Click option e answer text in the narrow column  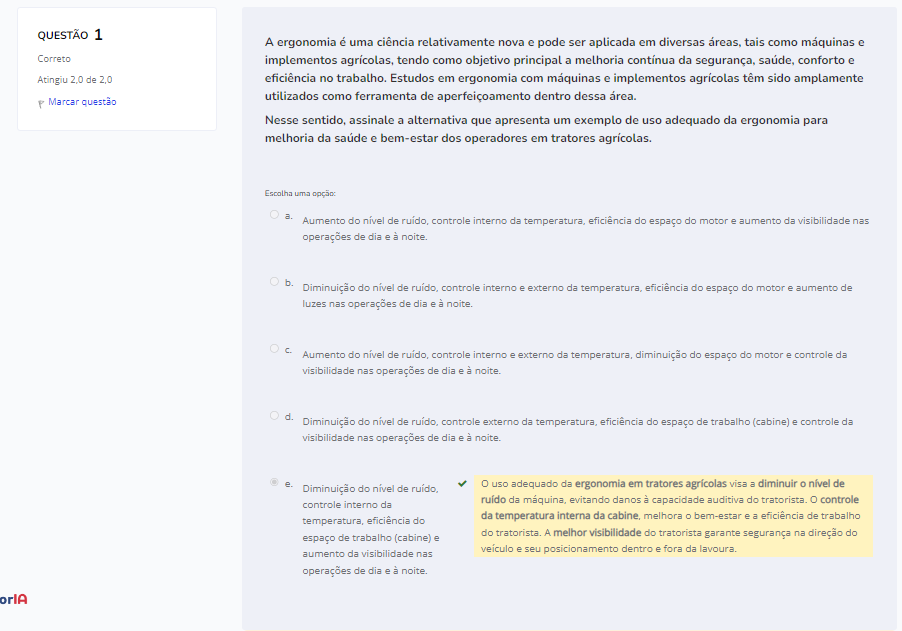pyautogui.click(x=370, y=529)
